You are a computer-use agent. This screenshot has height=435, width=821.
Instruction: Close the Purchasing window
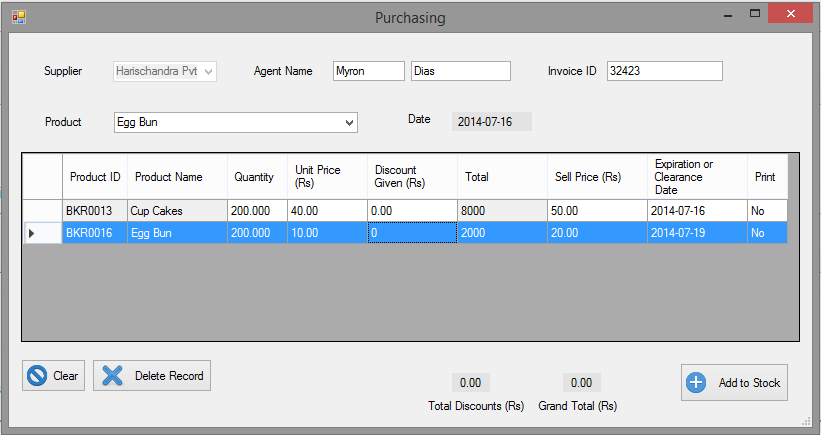pyautogui.click(x=791, y=14)
